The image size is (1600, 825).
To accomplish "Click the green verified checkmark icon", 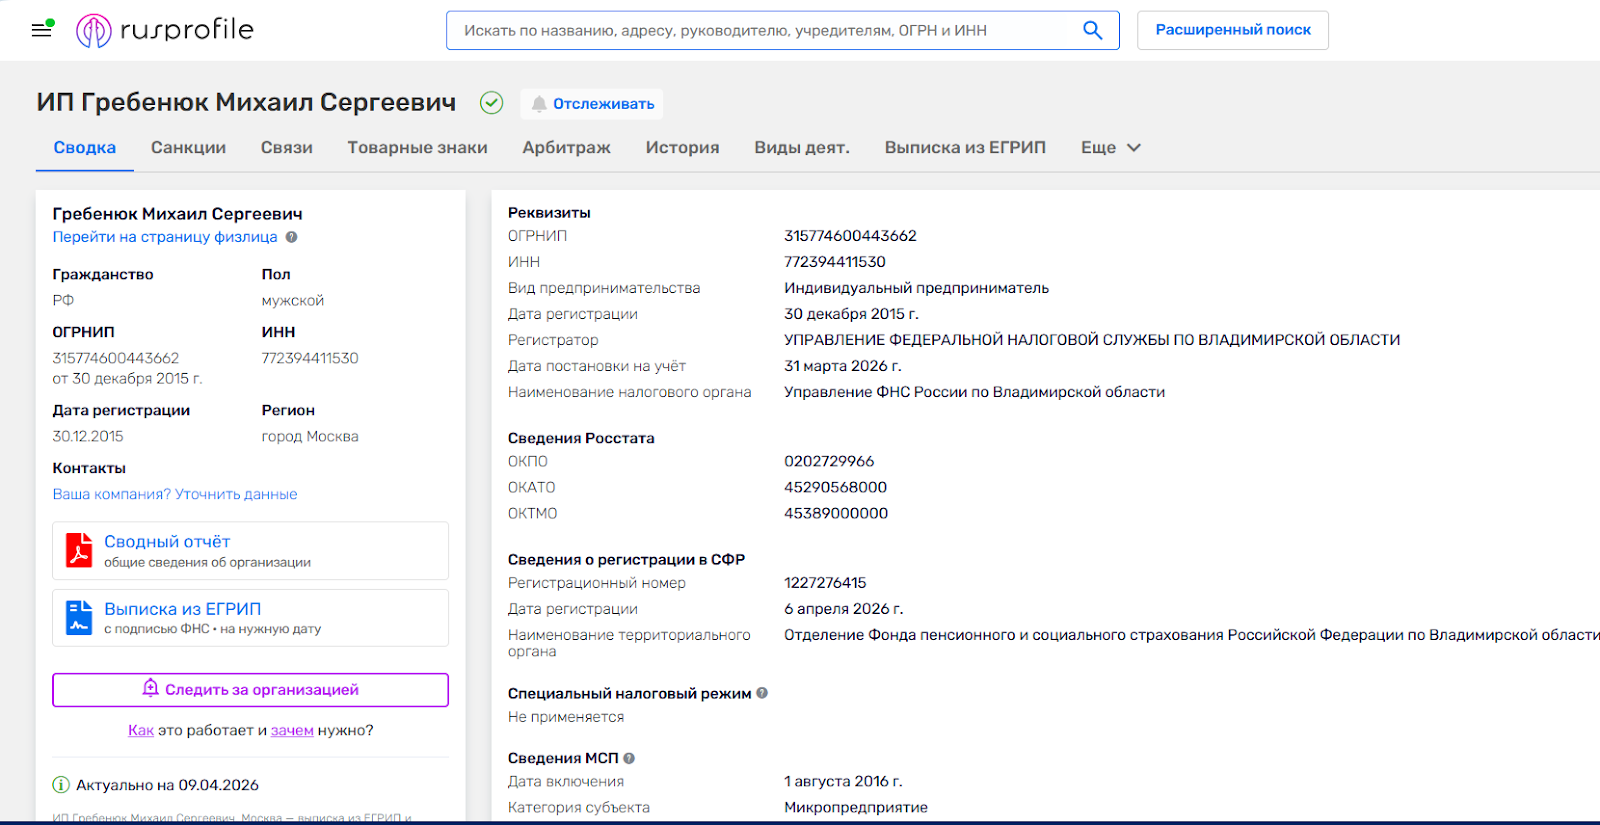I will point(491,103).
